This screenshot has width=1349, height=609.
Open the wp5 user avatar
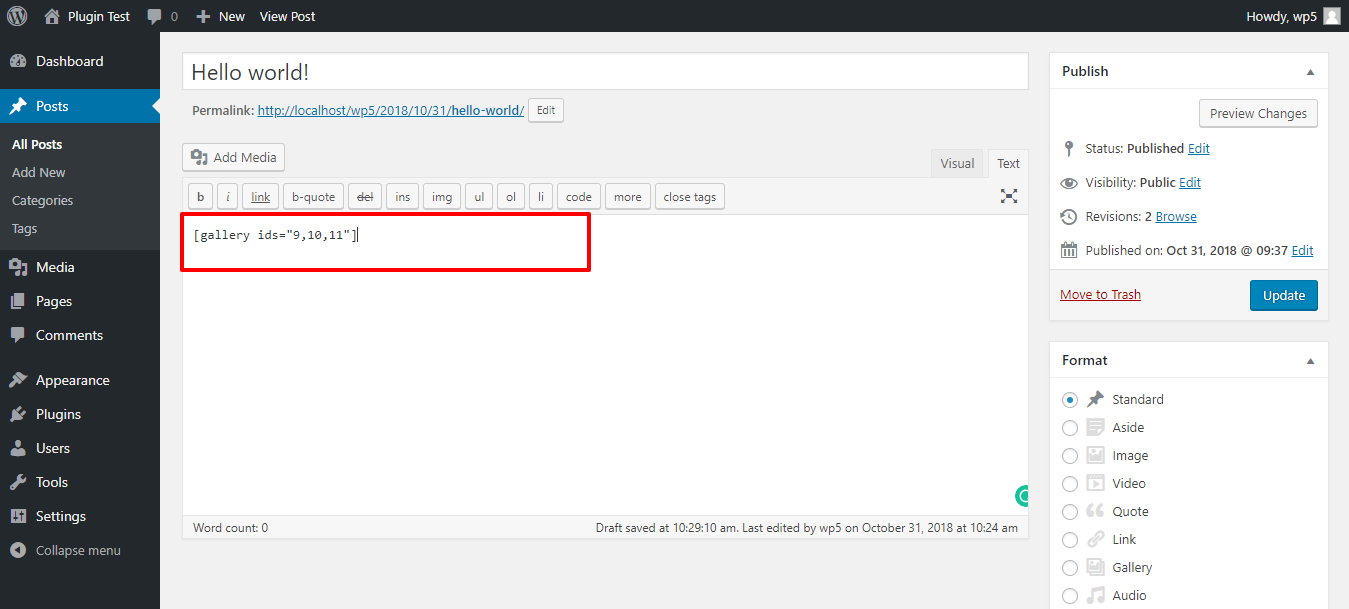[x=1331, y=16]
